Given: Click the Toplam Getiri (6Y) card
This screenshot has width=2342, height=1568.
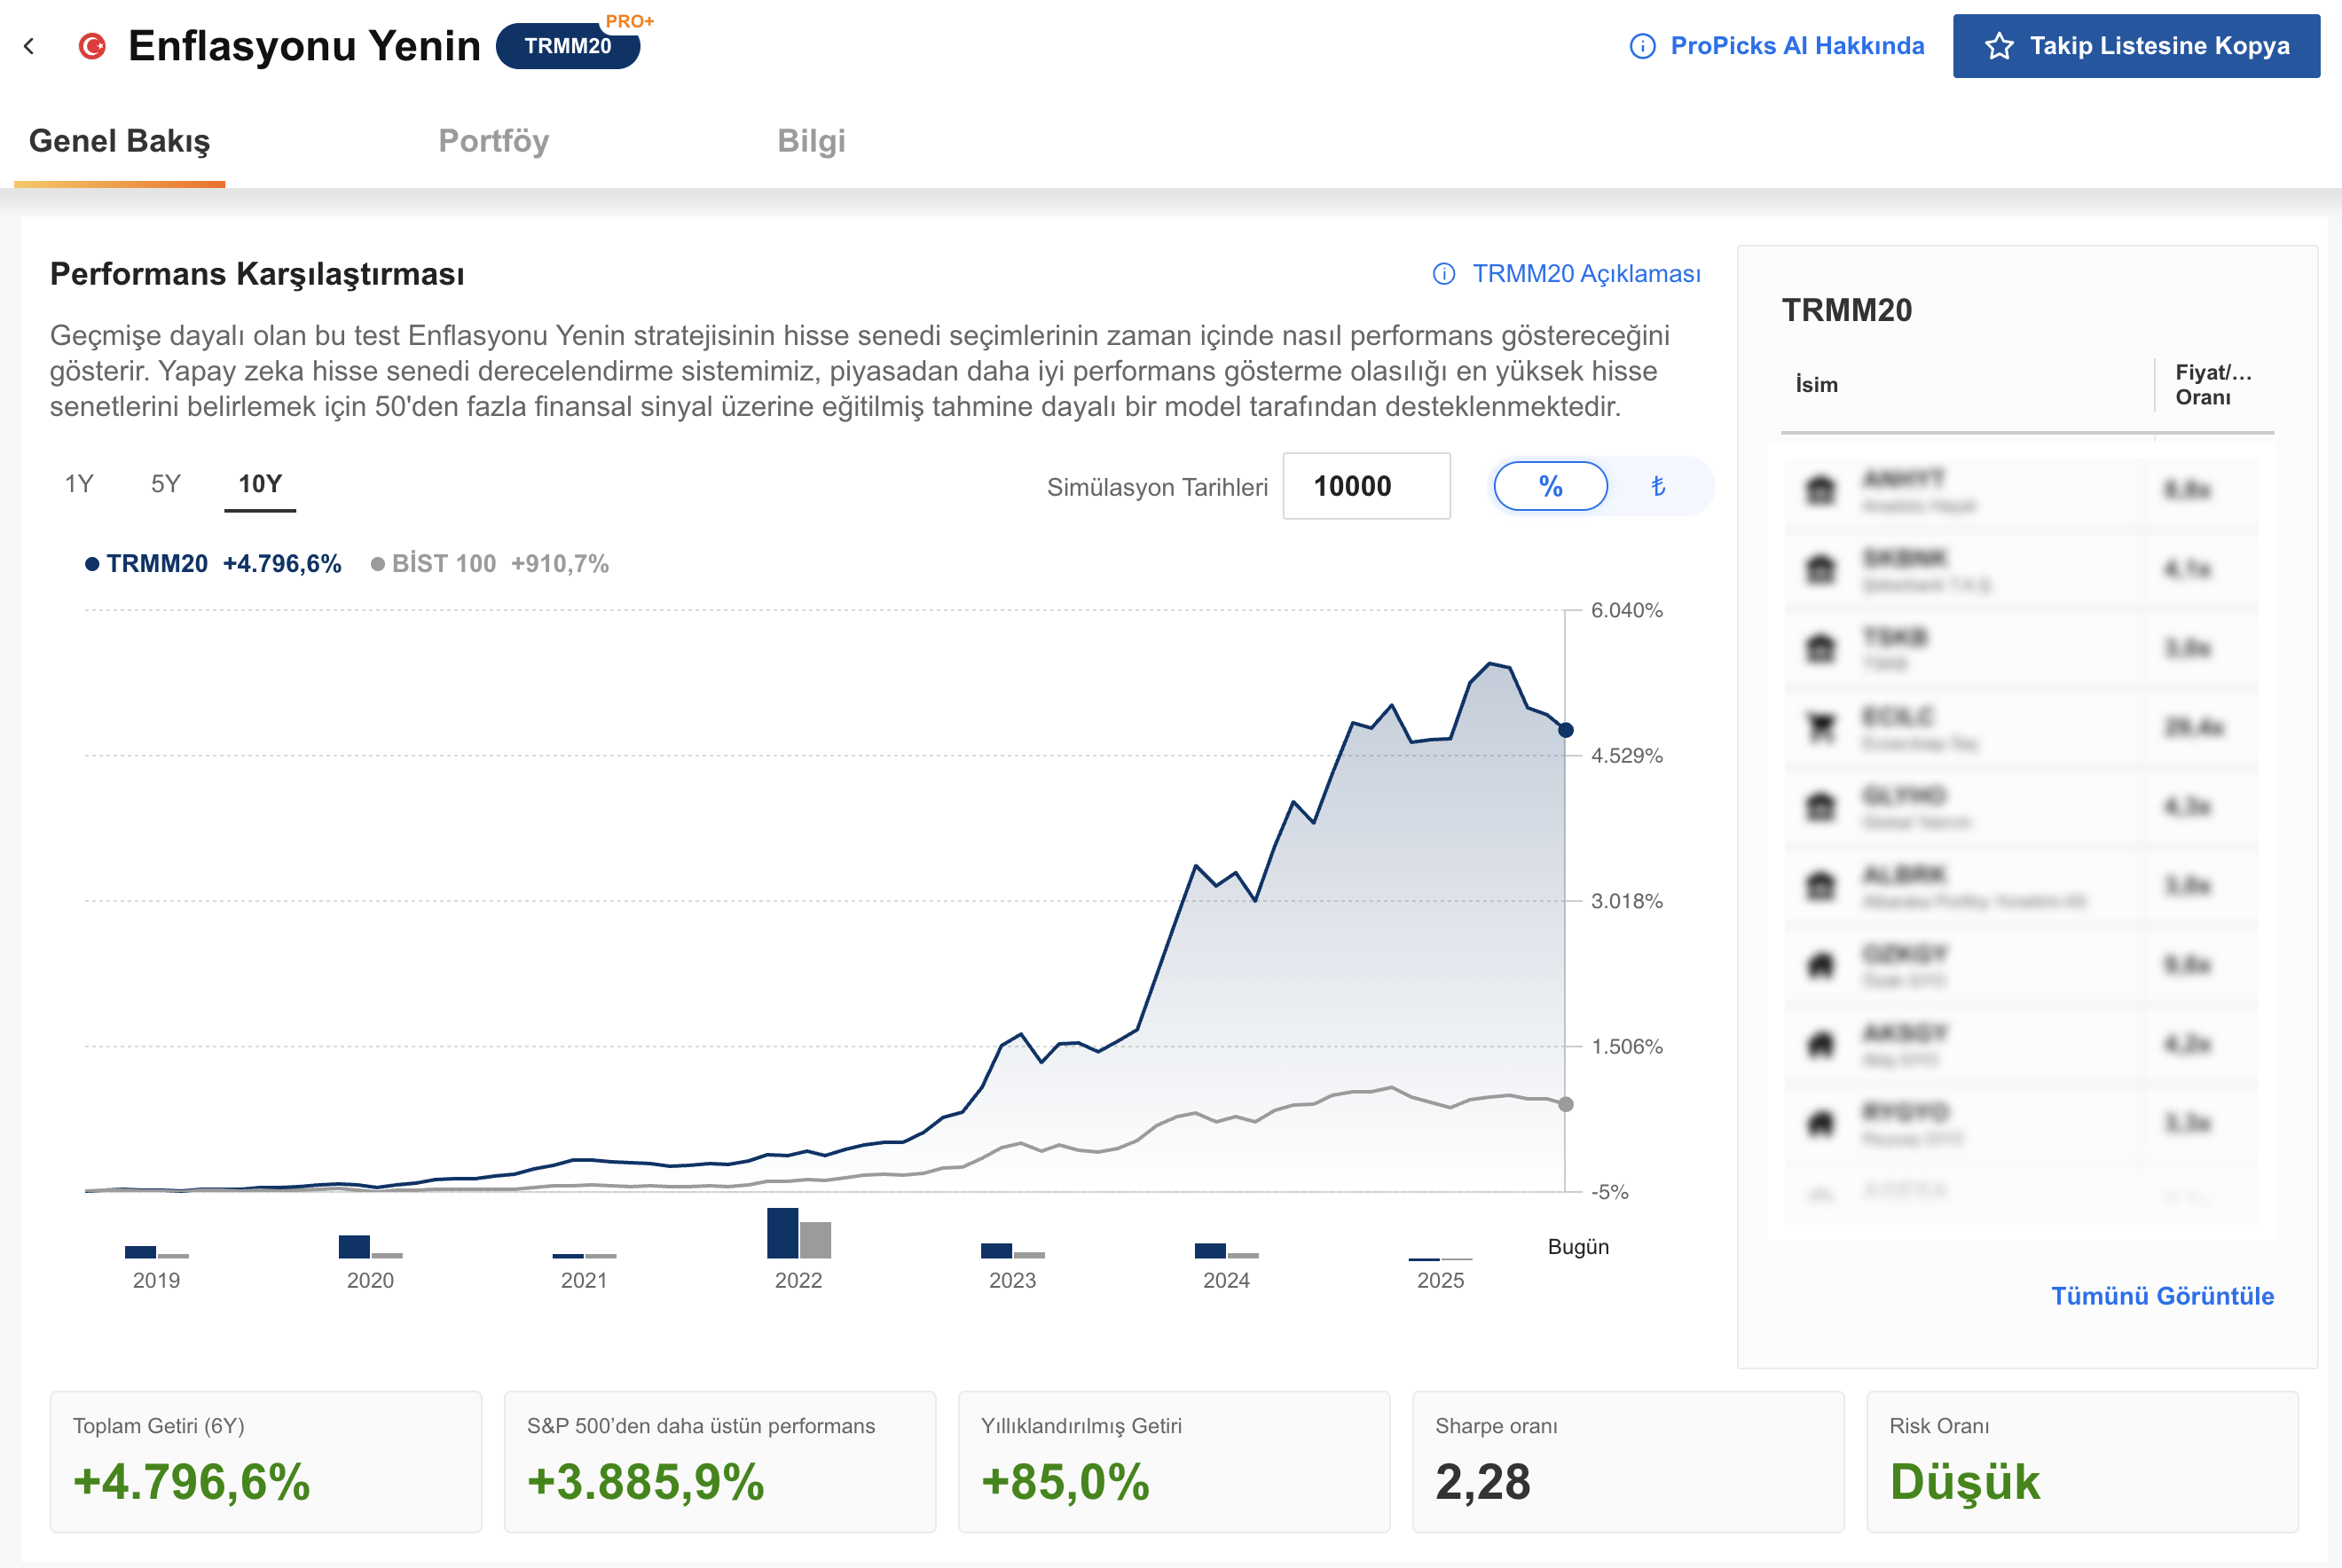Looking at the screenshot, I should (266, 1461).
